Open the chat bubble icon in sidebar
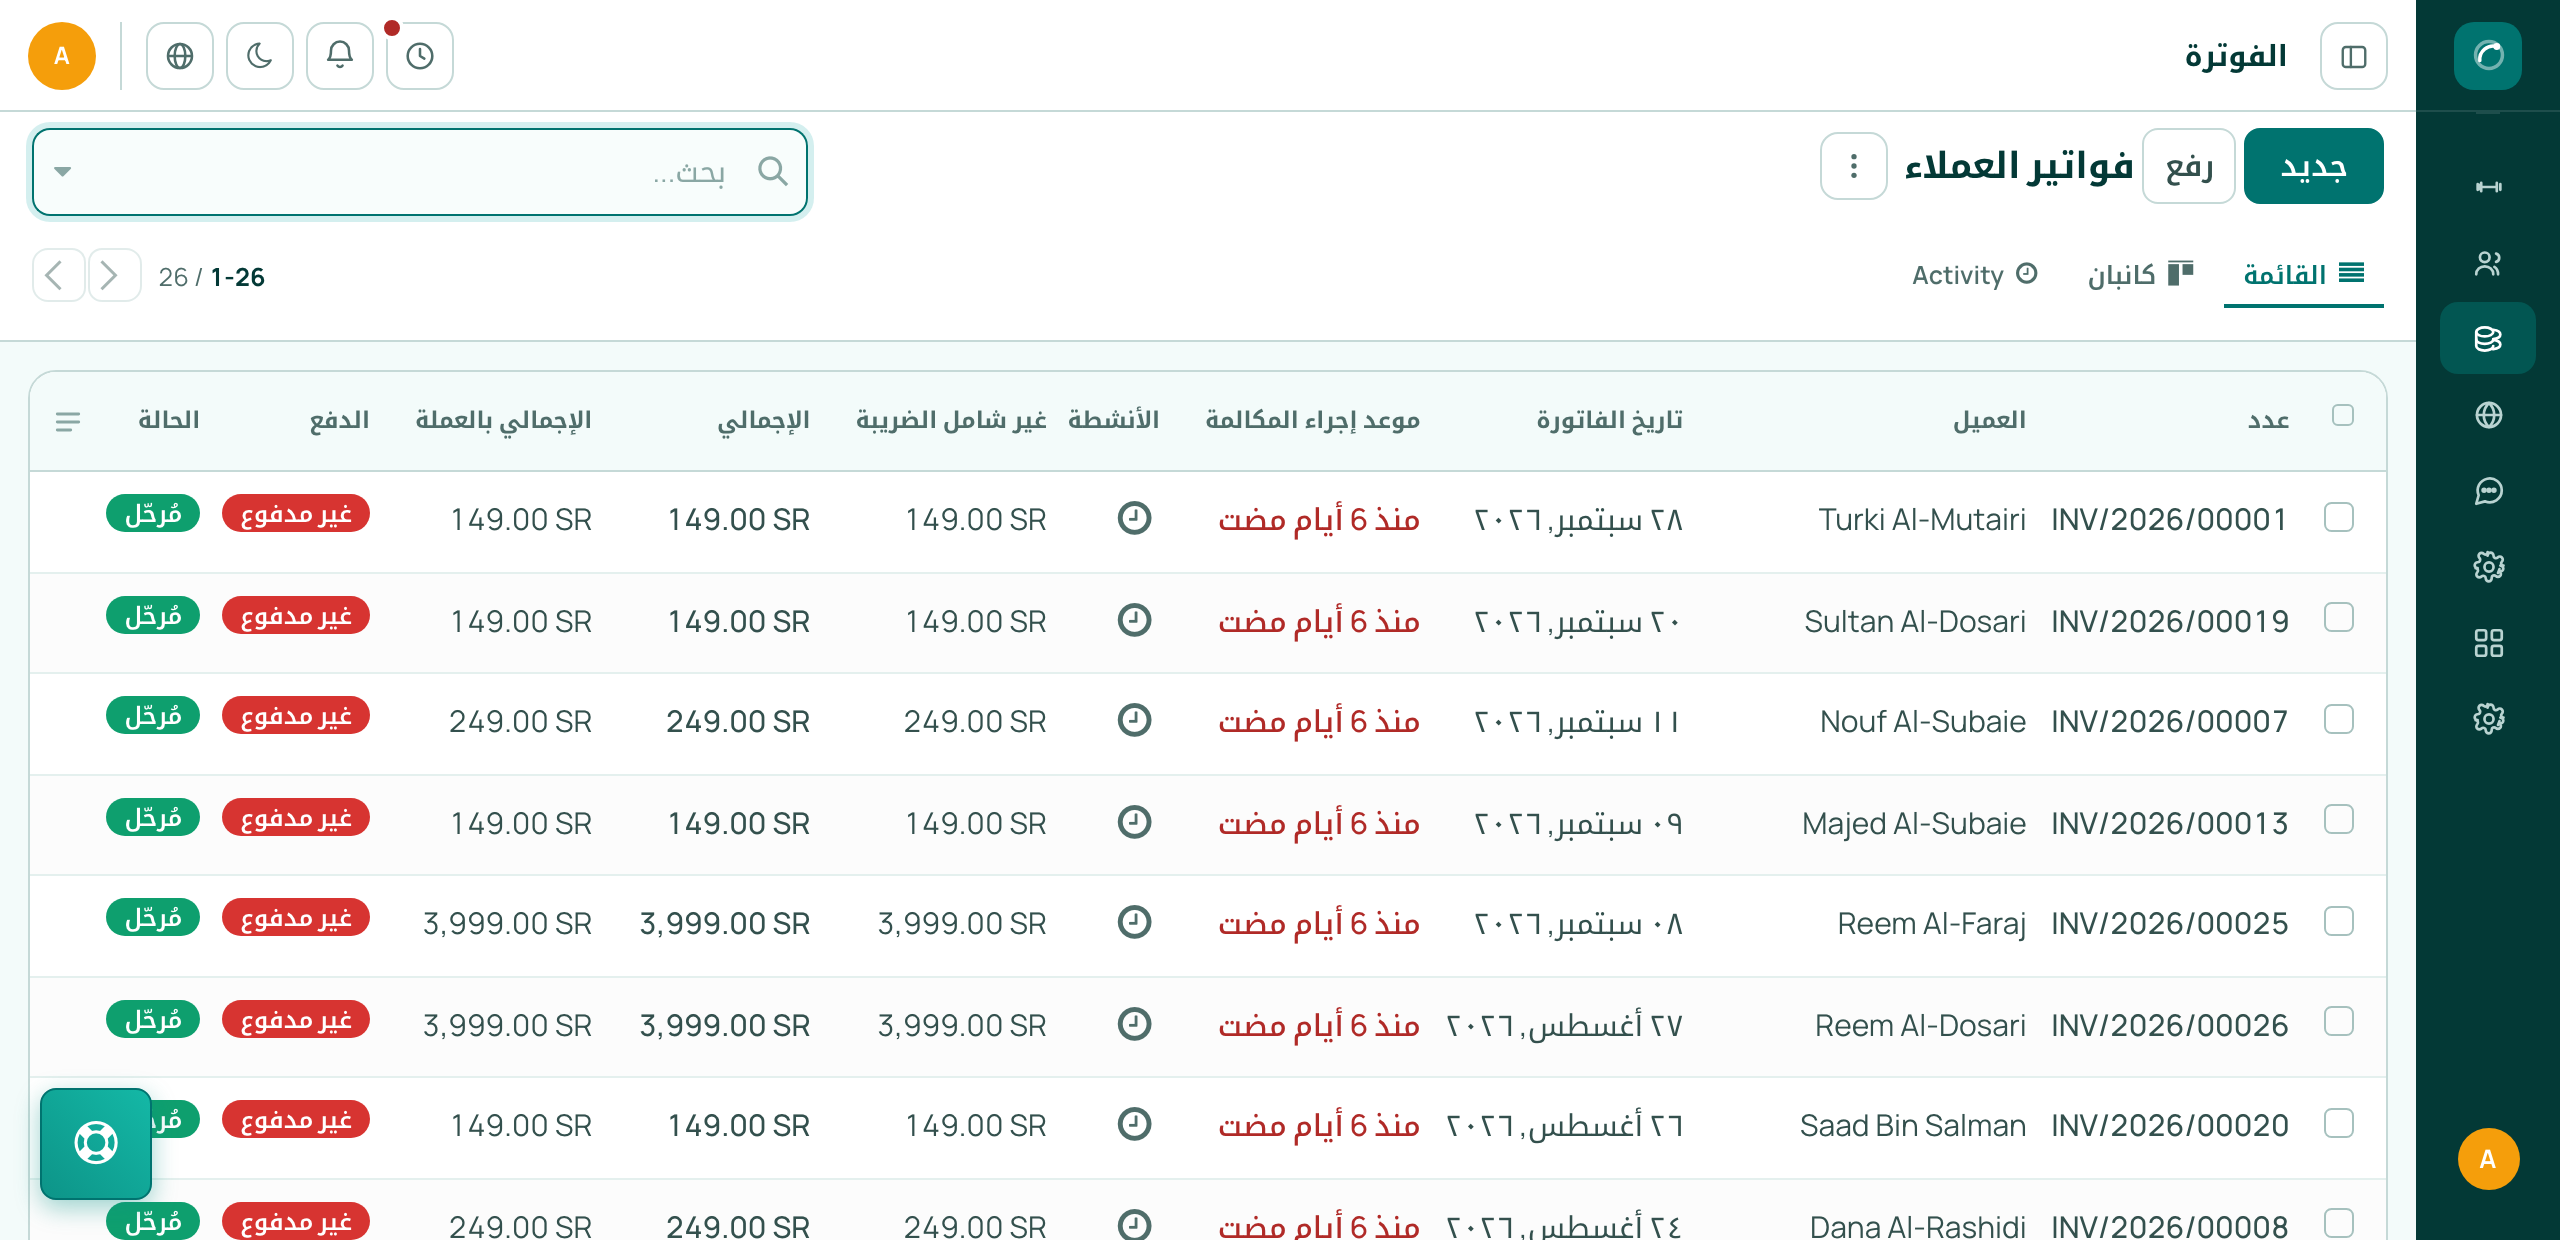 [2488, 491]
